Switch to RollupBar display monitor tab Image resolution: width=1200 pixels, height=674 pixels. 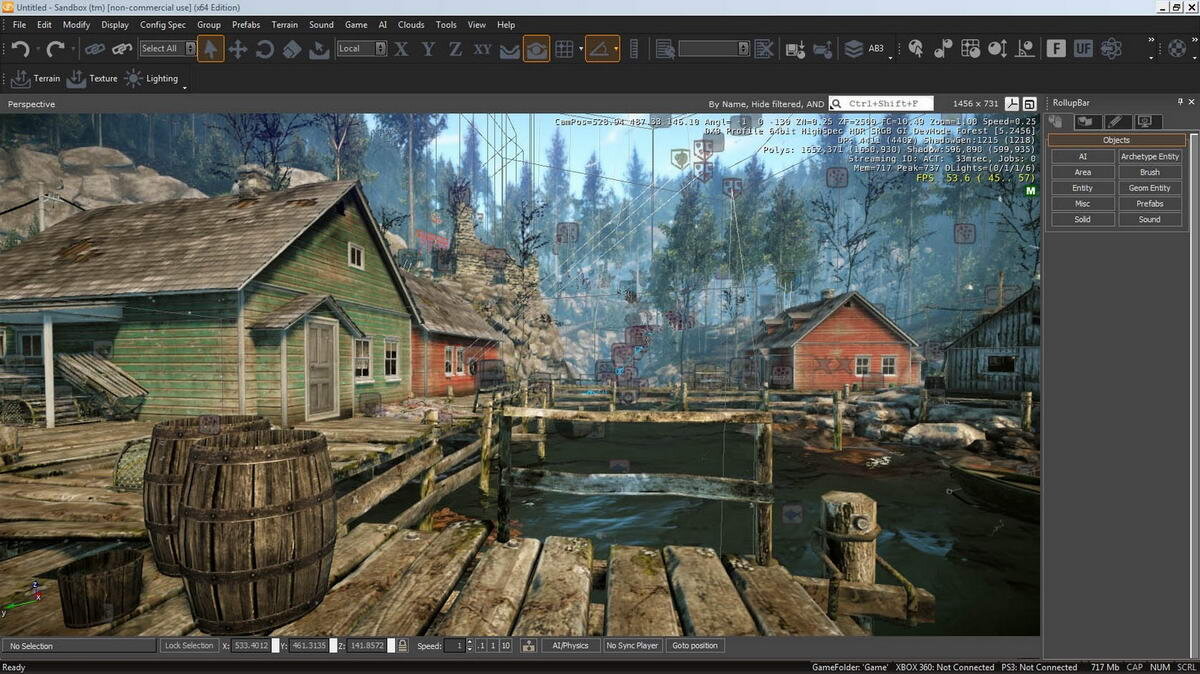coord(1146,122)
